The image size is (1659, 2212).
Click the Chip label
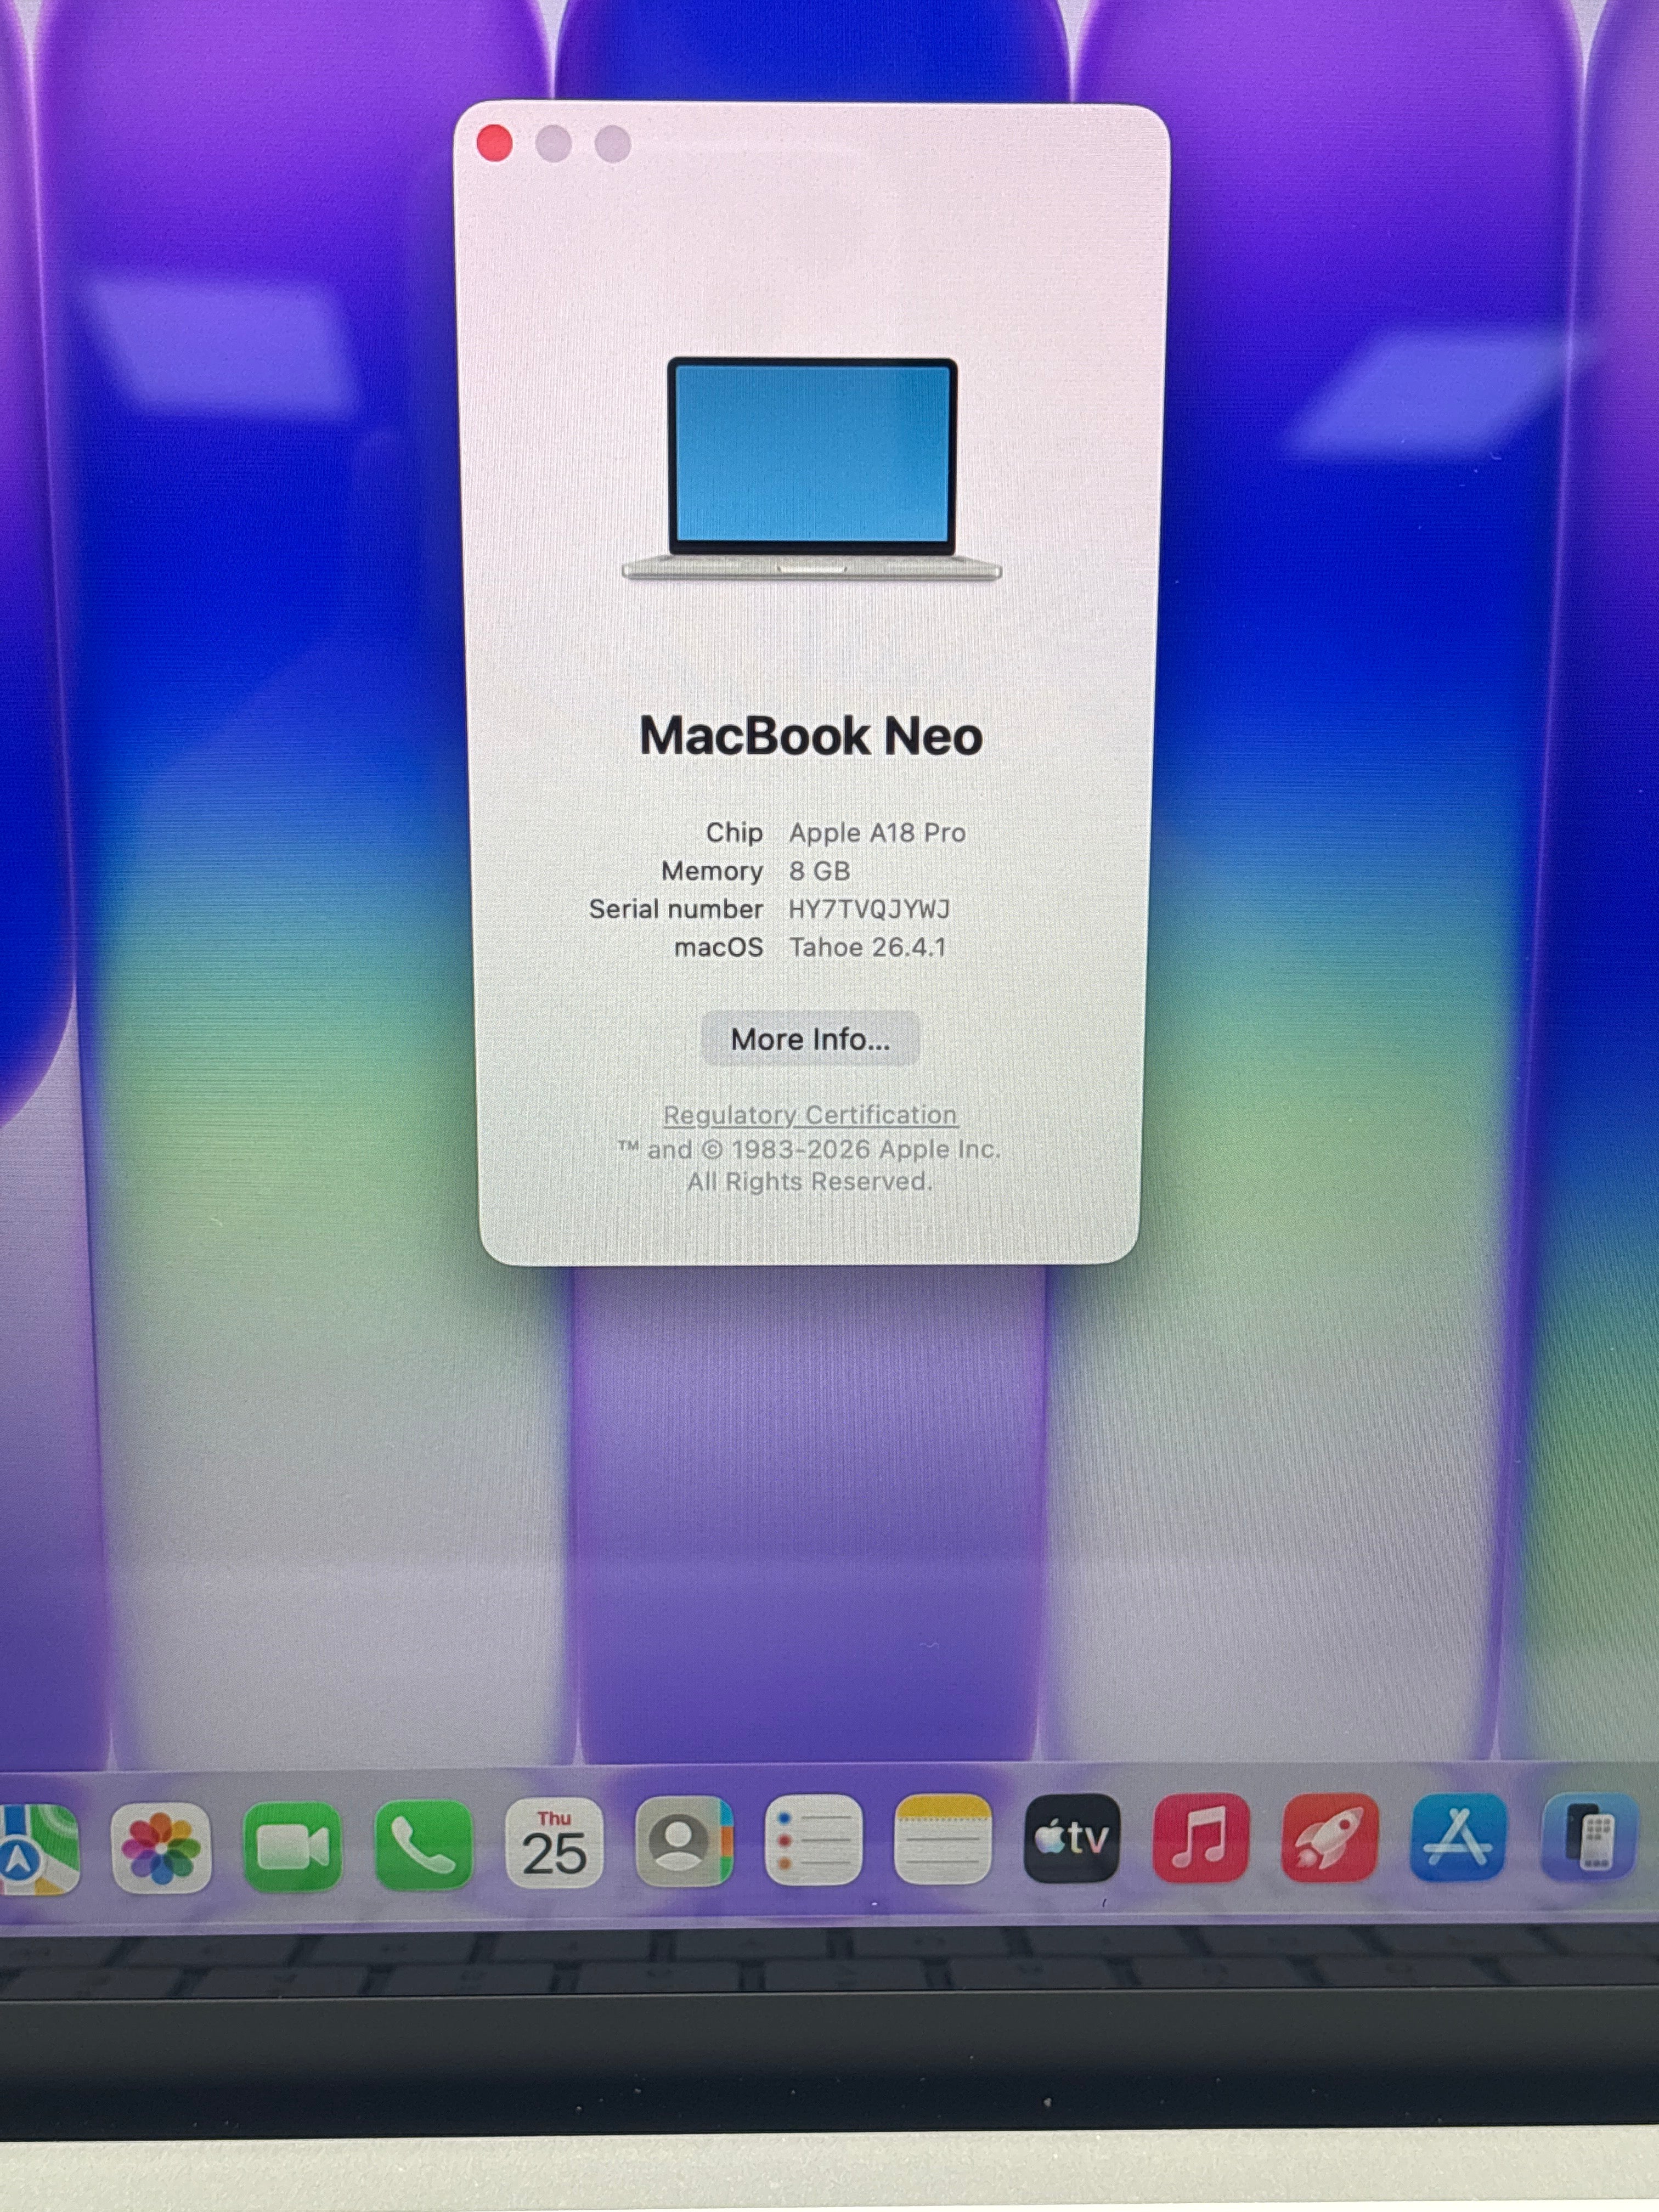pos(734,833)
